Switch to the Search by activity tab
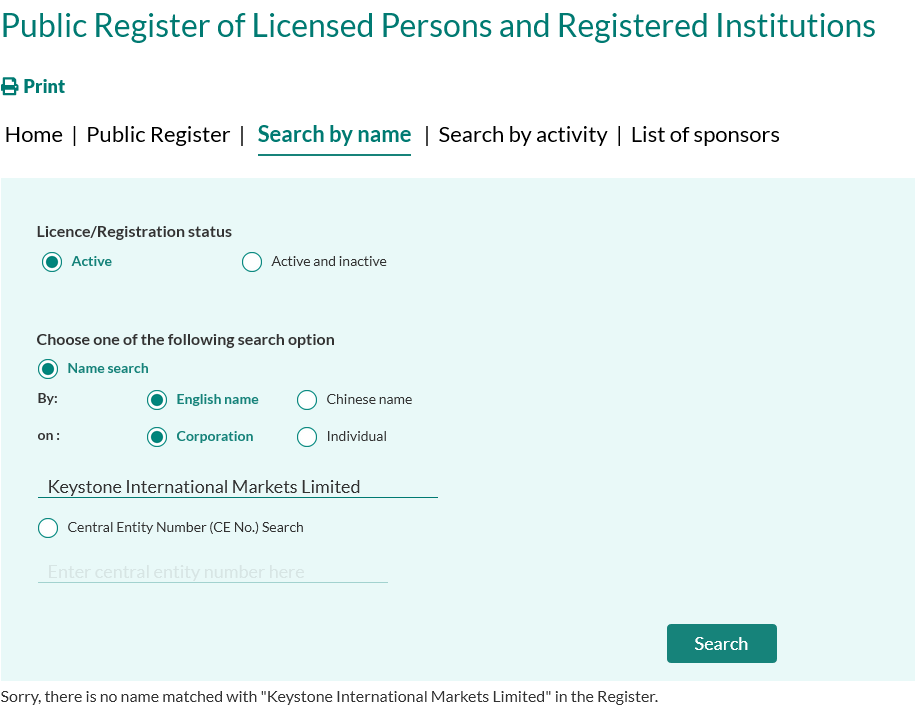The height and width of the screenshot is (728, 915). [523, 135]
